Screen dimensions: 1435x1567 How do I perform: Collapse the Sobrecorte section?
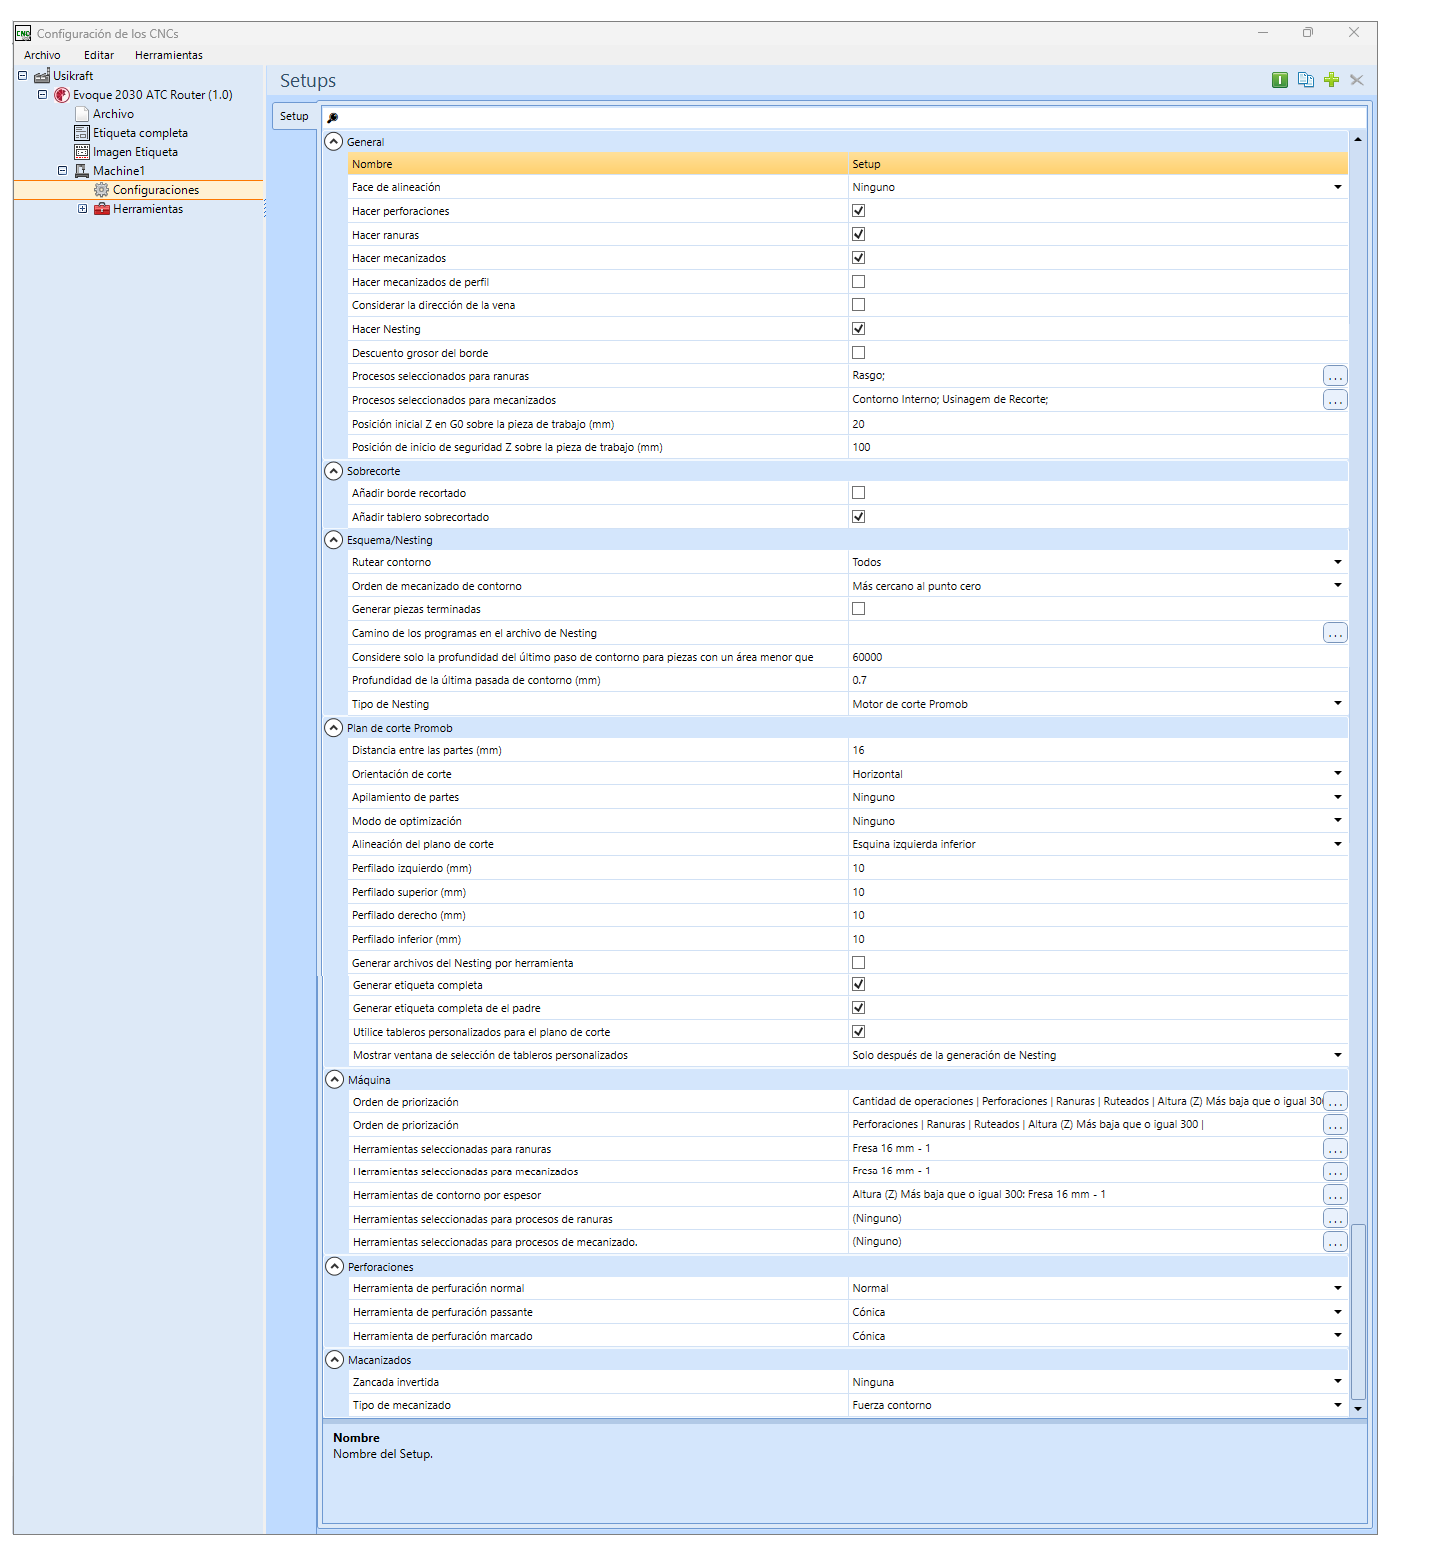[334, 471]
